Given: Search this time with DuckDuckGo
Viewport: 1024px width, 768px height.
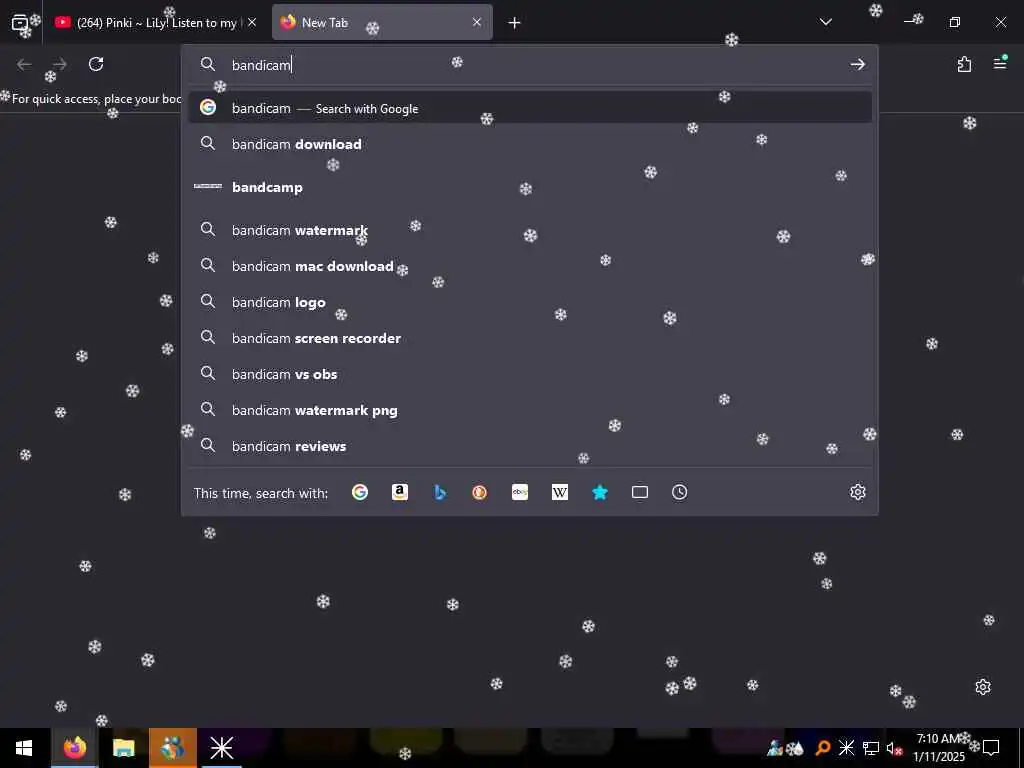Looking at the screenshot, I should click(480, 492).
